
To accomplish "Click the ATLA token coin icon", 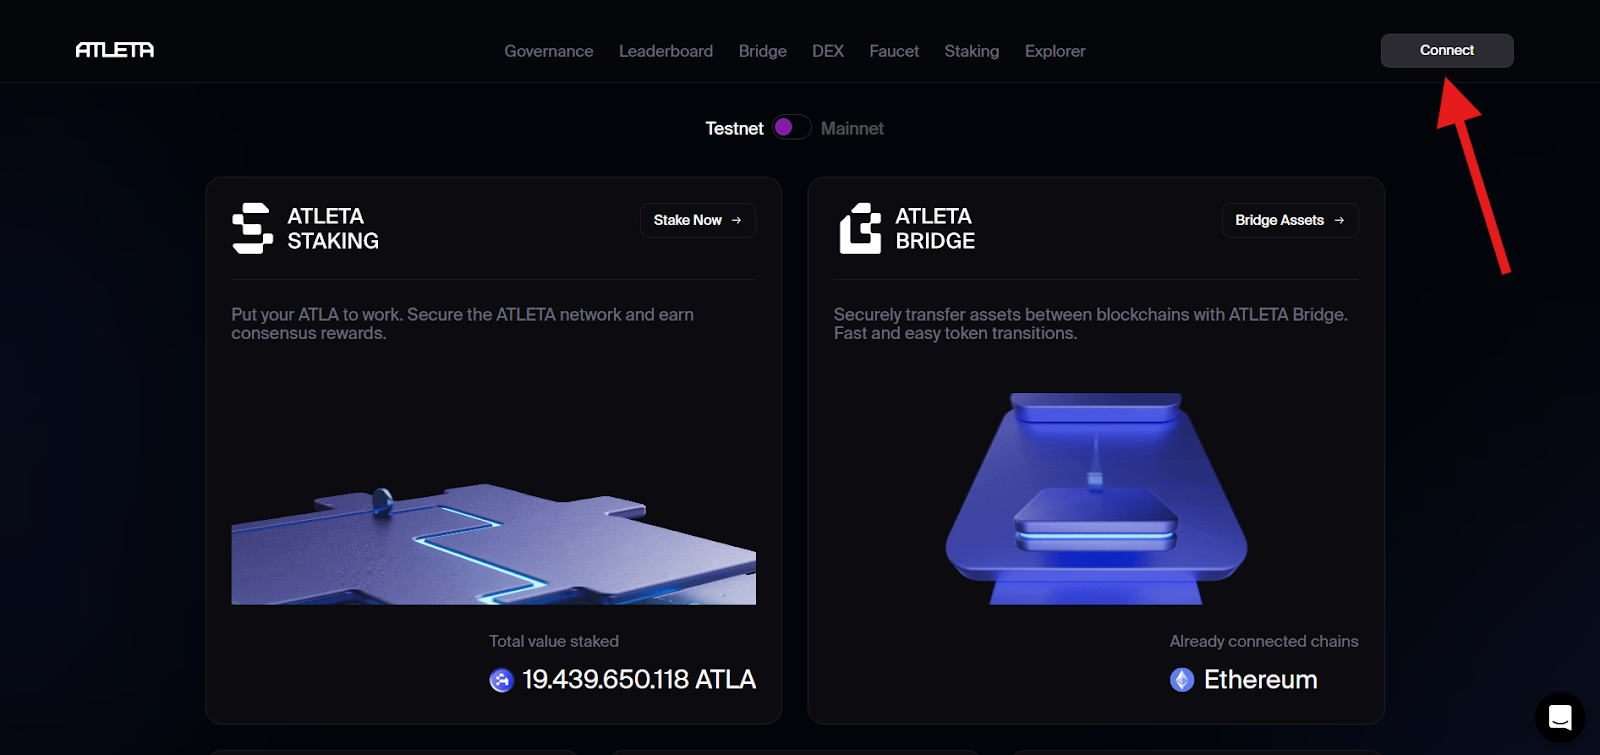I will click(x=501, y=681).
